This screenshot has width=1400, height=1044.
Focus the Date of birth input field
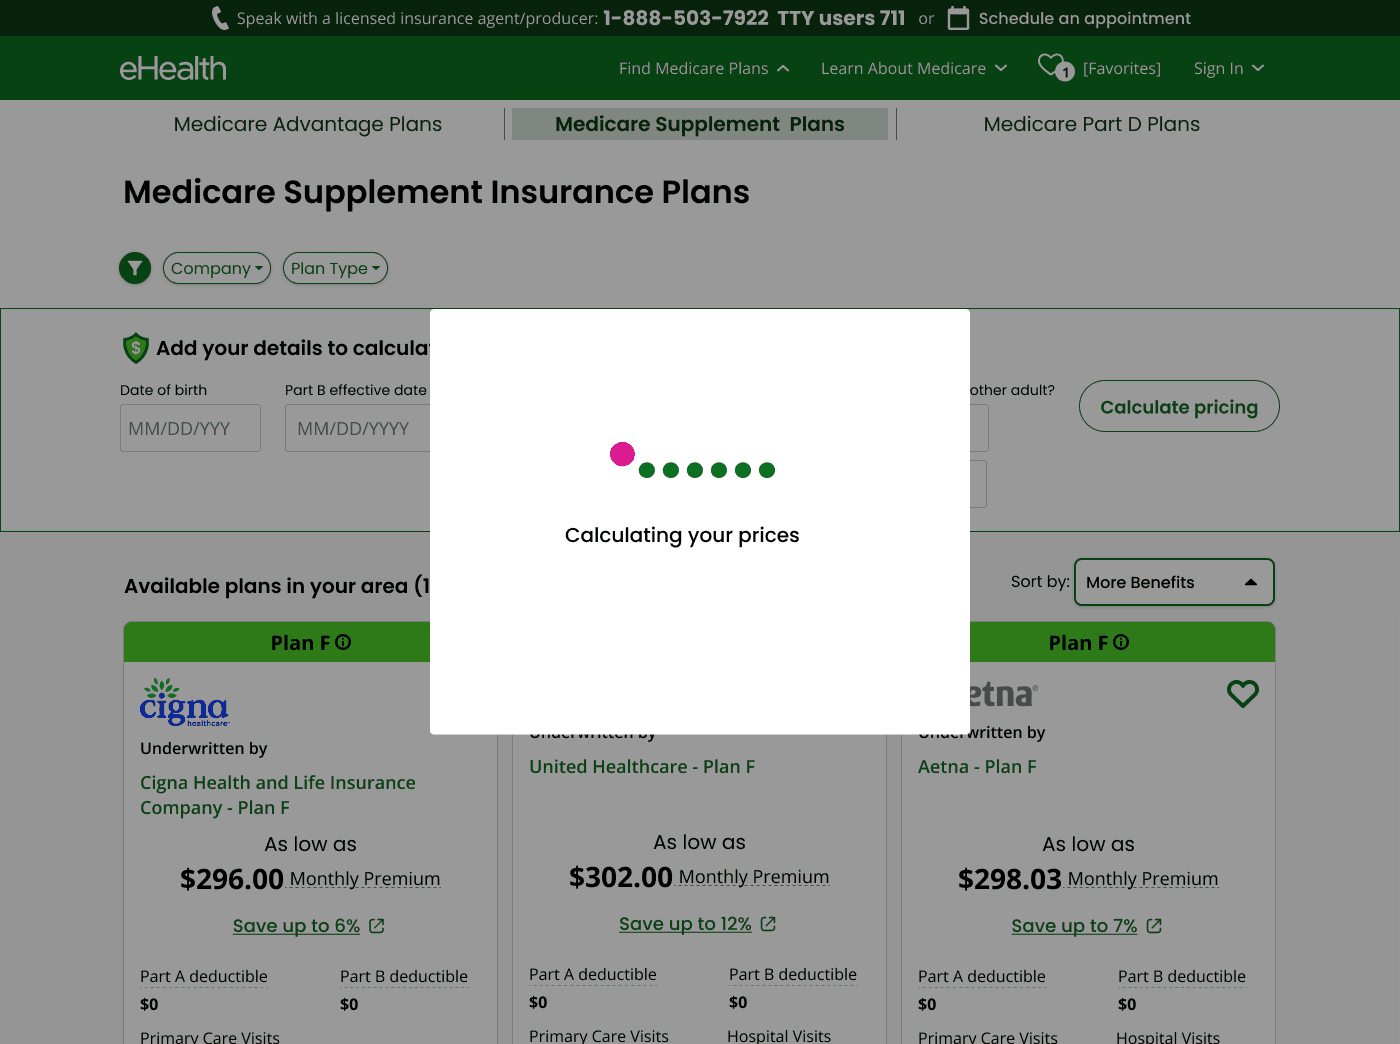190,428
